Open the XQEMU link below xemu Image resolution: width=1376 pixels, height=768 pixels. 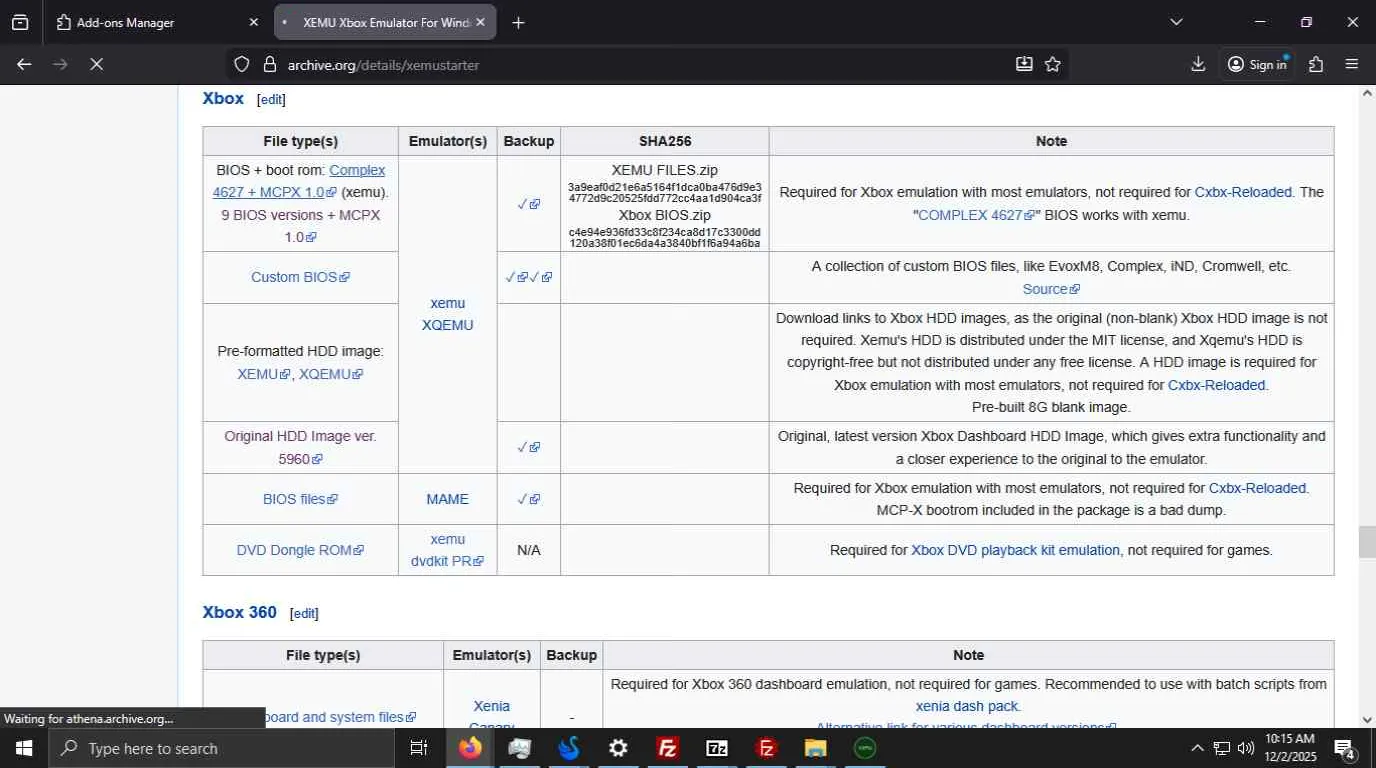447,325
